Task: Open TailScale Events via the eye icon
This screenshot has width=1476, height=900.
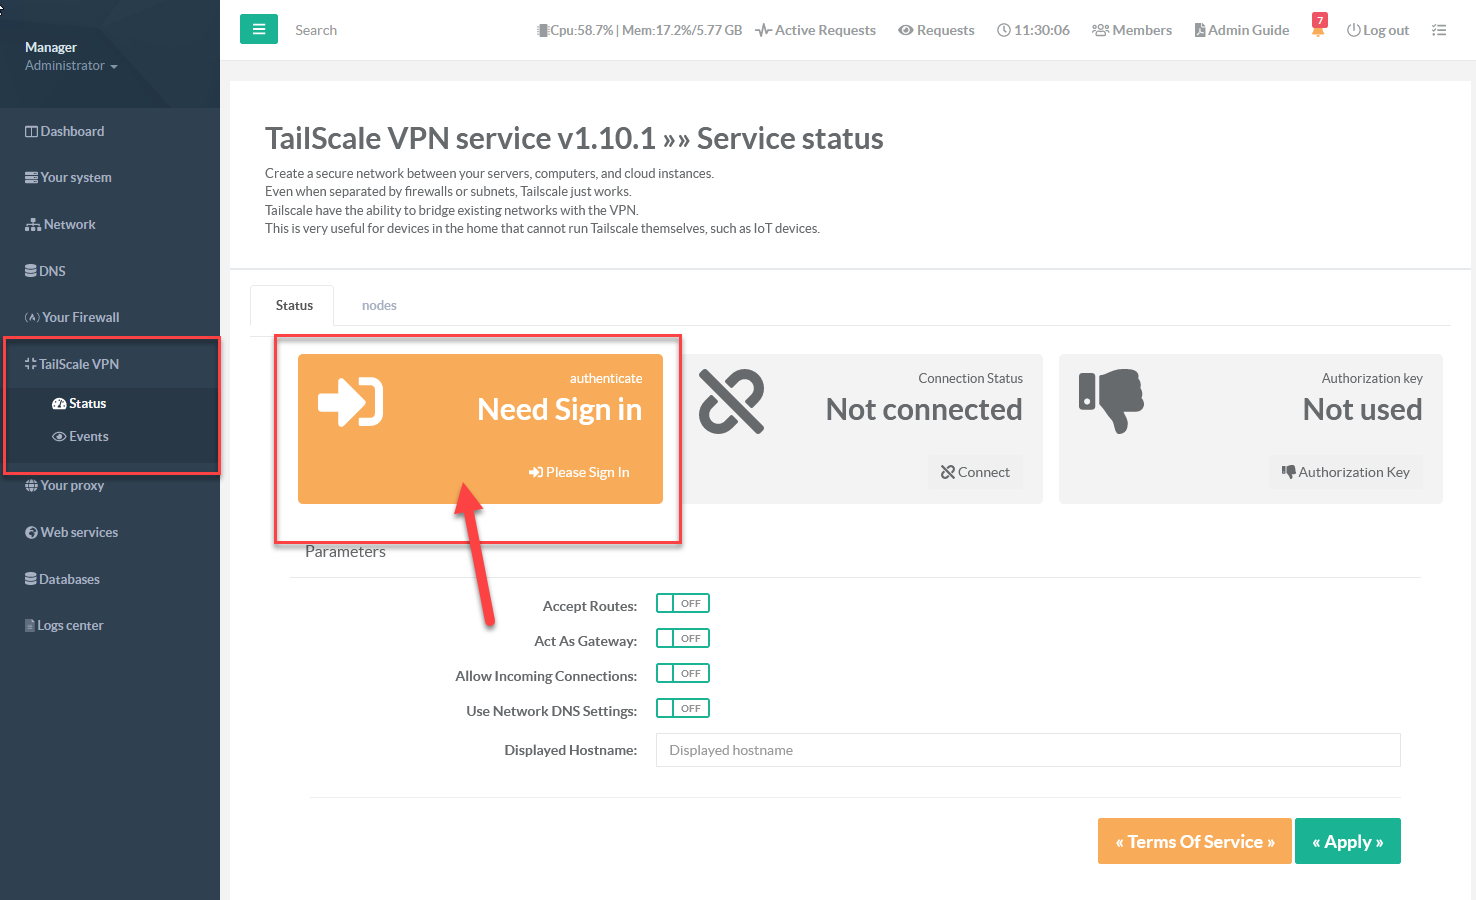Action: pos(60,436)
